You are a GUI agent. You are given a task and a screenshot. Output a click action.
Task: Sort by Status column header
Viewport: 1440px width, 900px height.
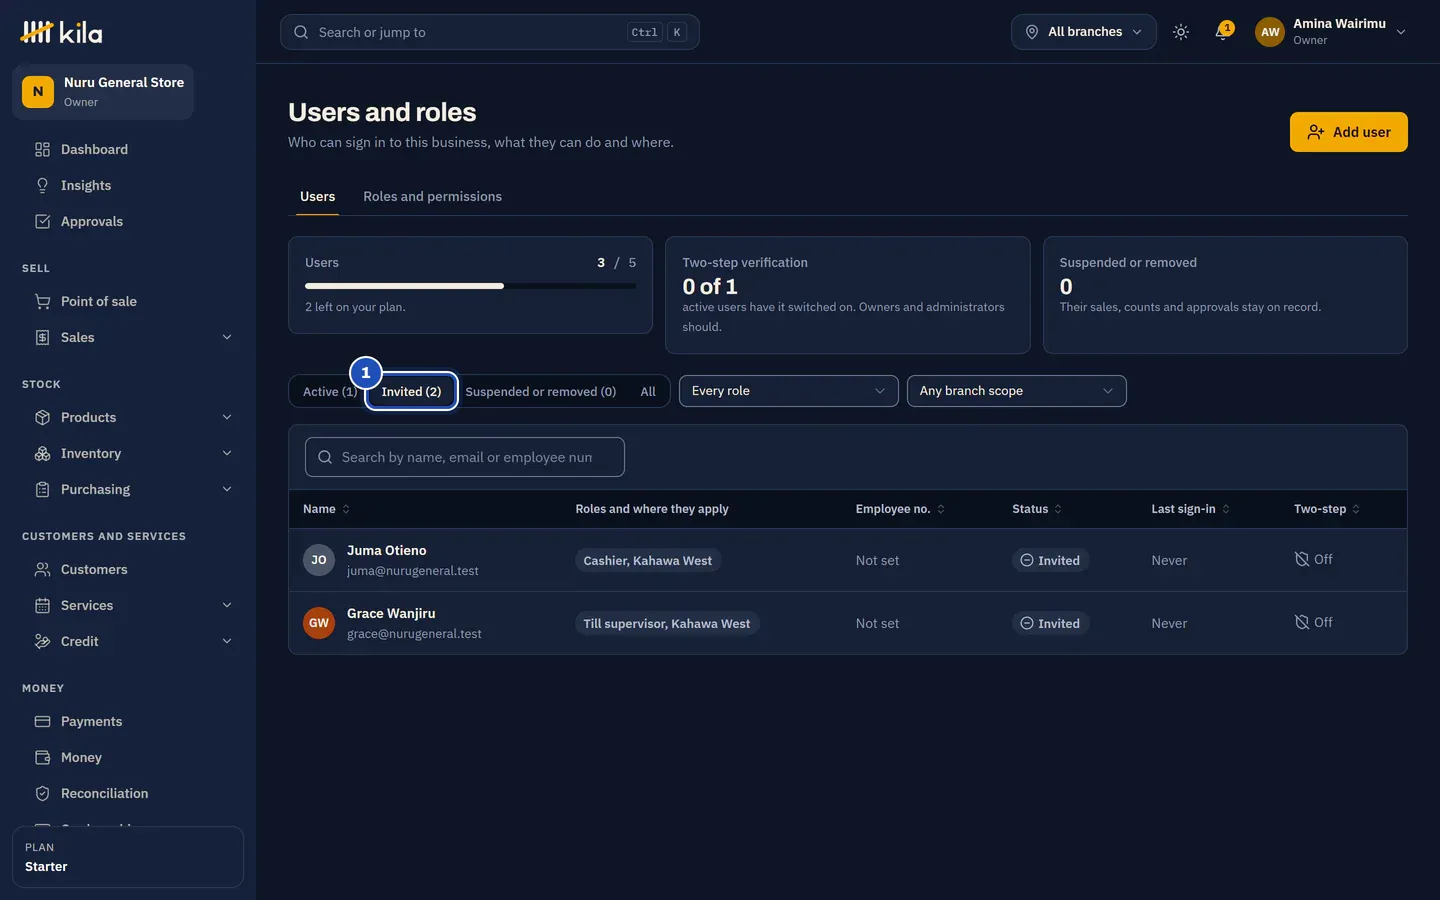point(1037,509)
